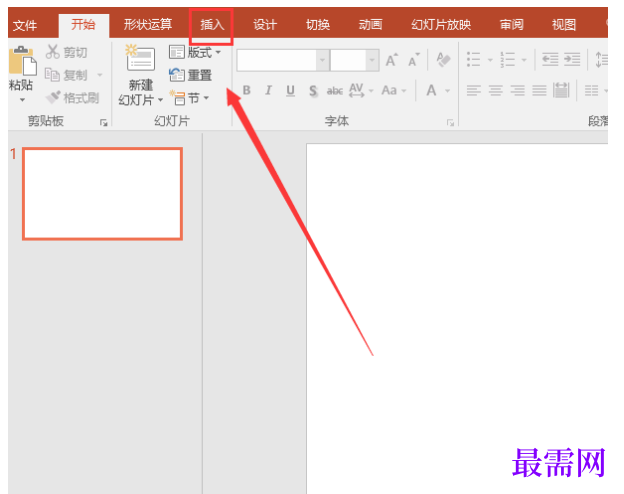The image size is (624, 494).
Task: Switch to the 开始 (Home) ribbon tab
Action: [x=83, y=25]
